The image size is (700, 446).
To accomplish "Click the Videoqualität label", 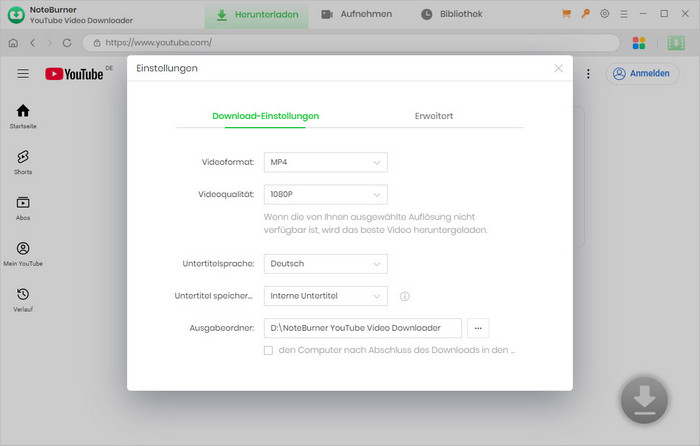I will point(226,194).
